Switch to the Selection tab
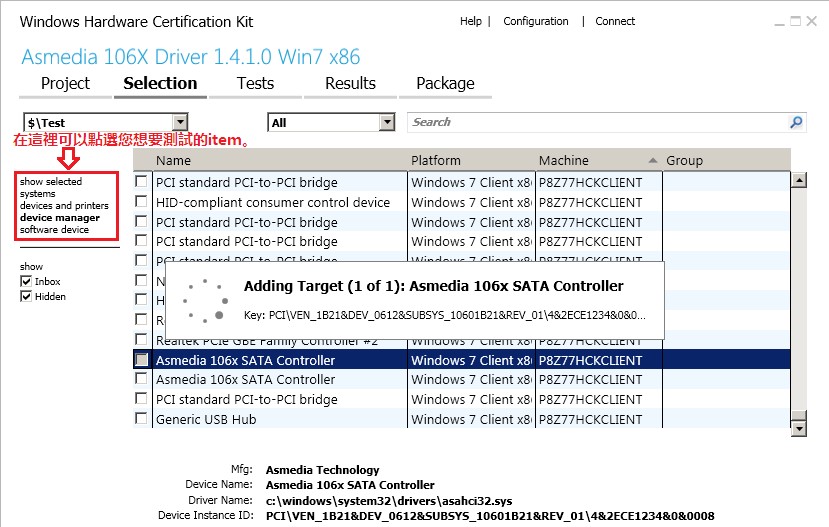Viewport: 829px width, 527px height. [160, 84]
